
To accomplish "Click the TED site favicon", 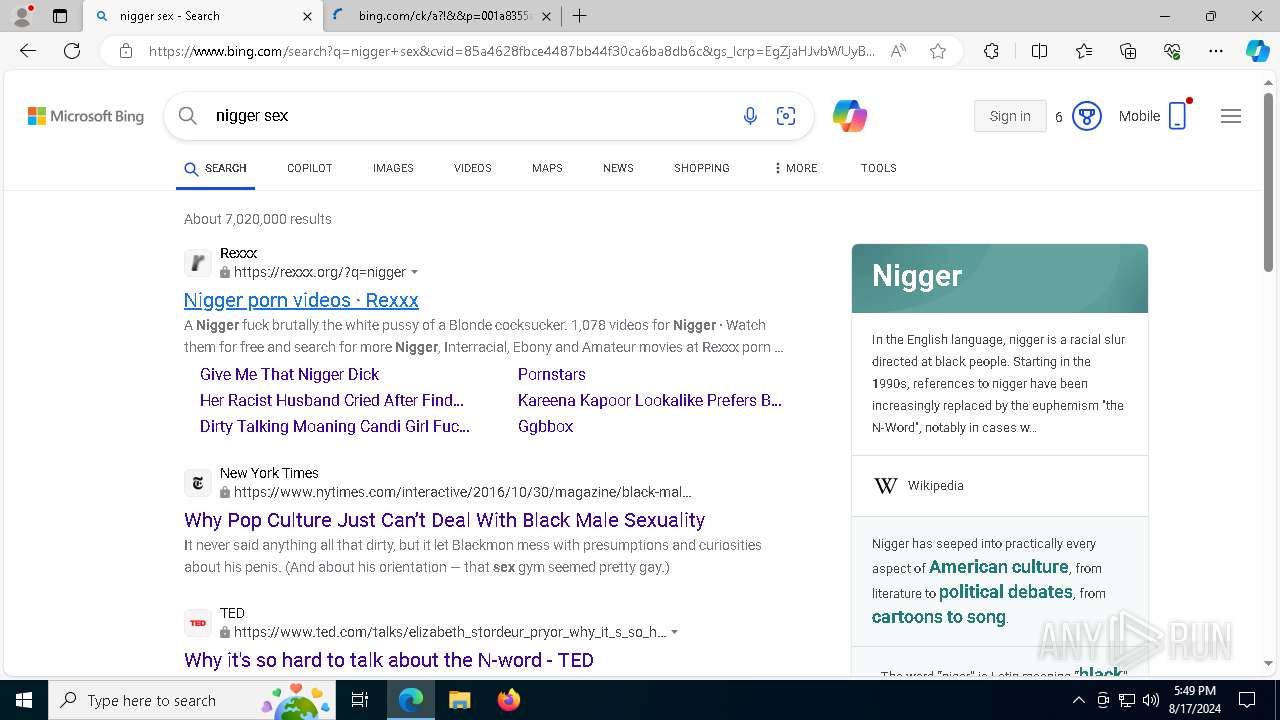I will pos(198,623).
